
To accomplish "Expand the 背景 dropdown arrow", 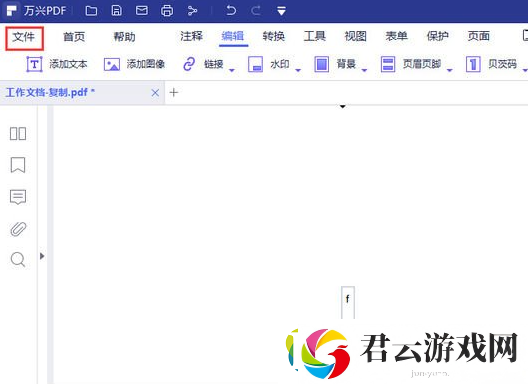I will 364,70.
